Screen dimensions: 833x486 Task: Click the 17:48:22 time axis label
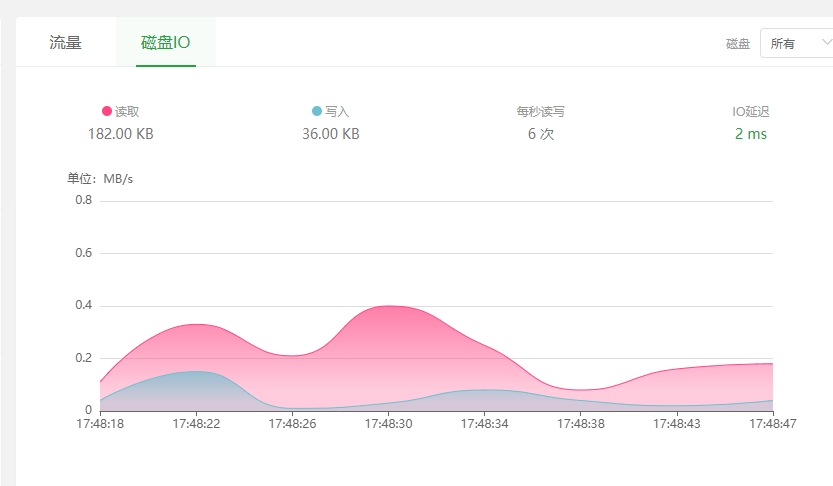[196, 424]
